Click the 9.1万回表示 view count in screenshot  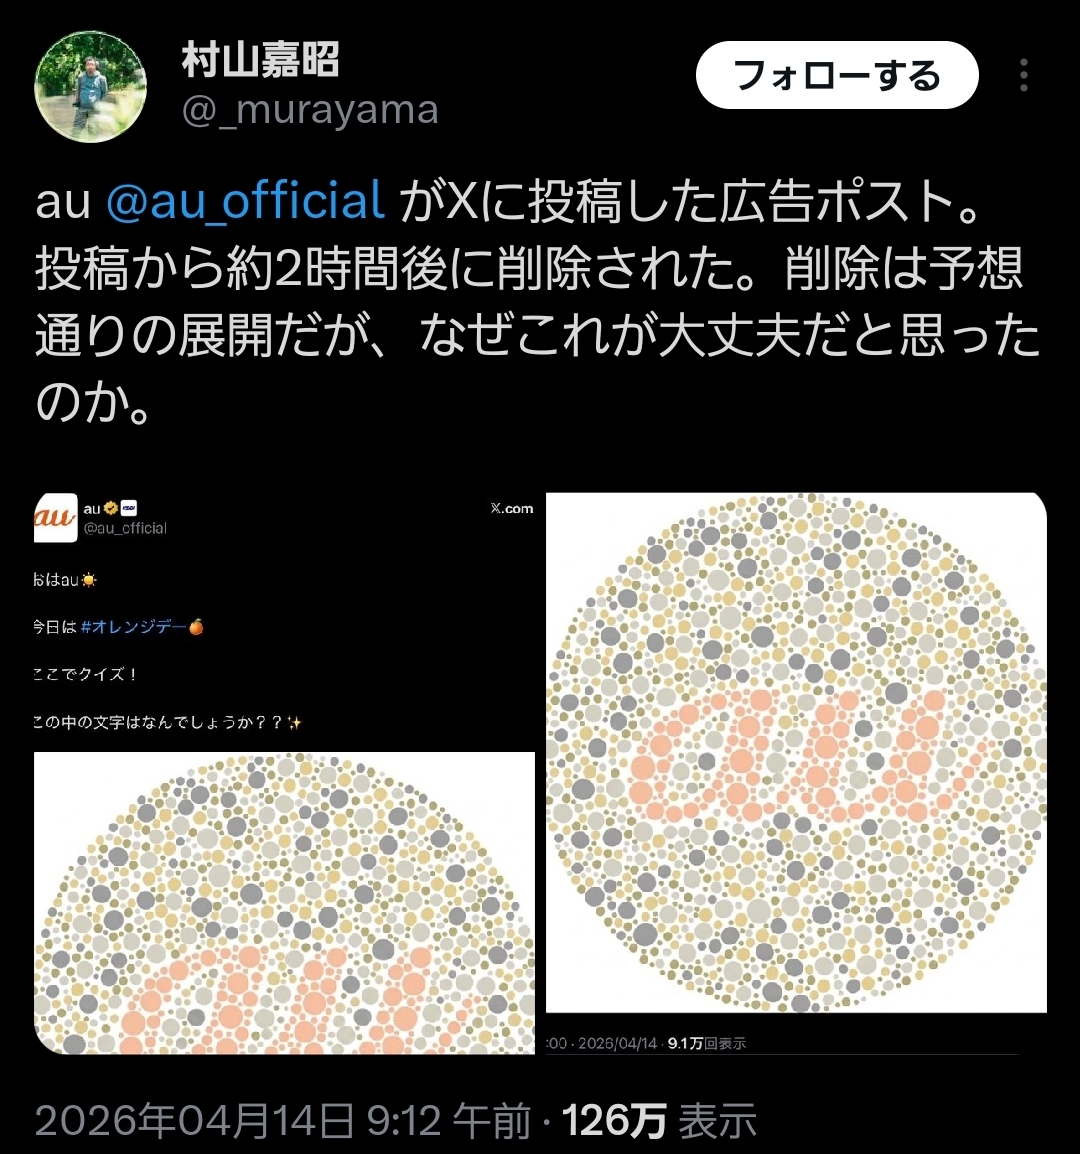pyautogui.click(x=707, y=1043)
